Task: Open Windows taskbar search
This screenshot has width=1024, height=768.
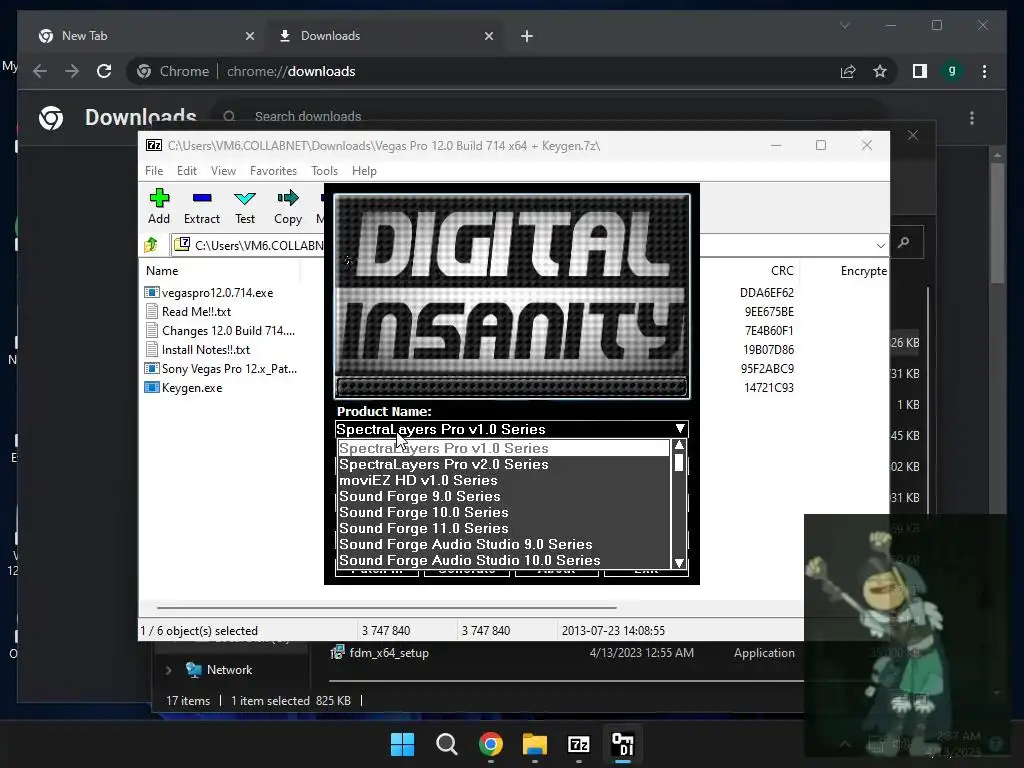Action: point(447,744)
